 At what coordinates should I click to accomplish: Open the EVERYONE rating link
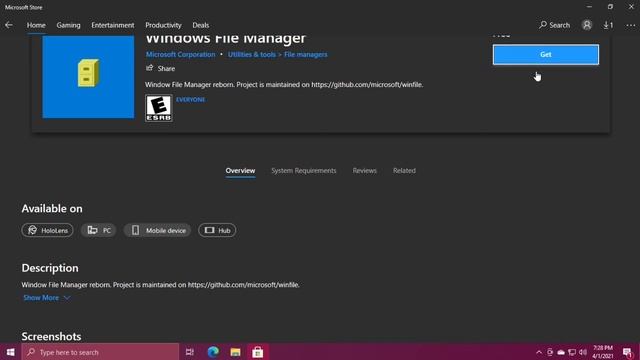tap(191, 99)
